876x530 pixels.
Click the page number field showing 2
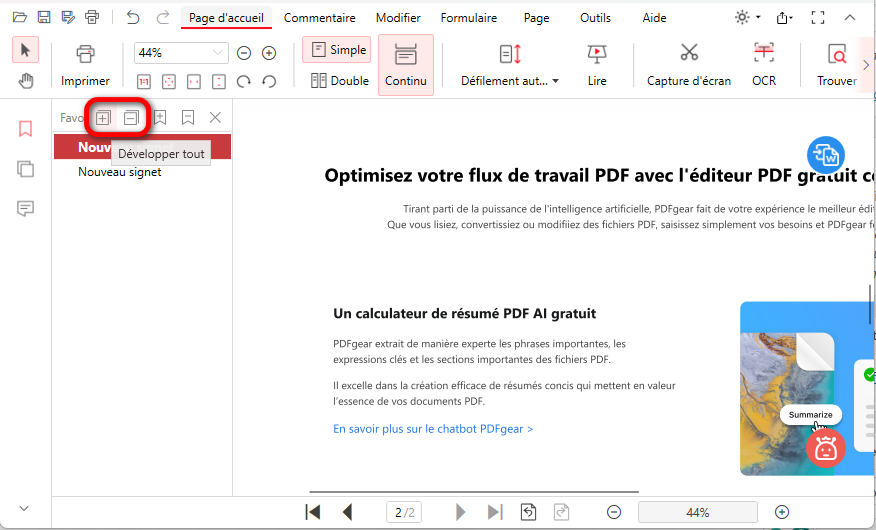click(x=404, y=512)
